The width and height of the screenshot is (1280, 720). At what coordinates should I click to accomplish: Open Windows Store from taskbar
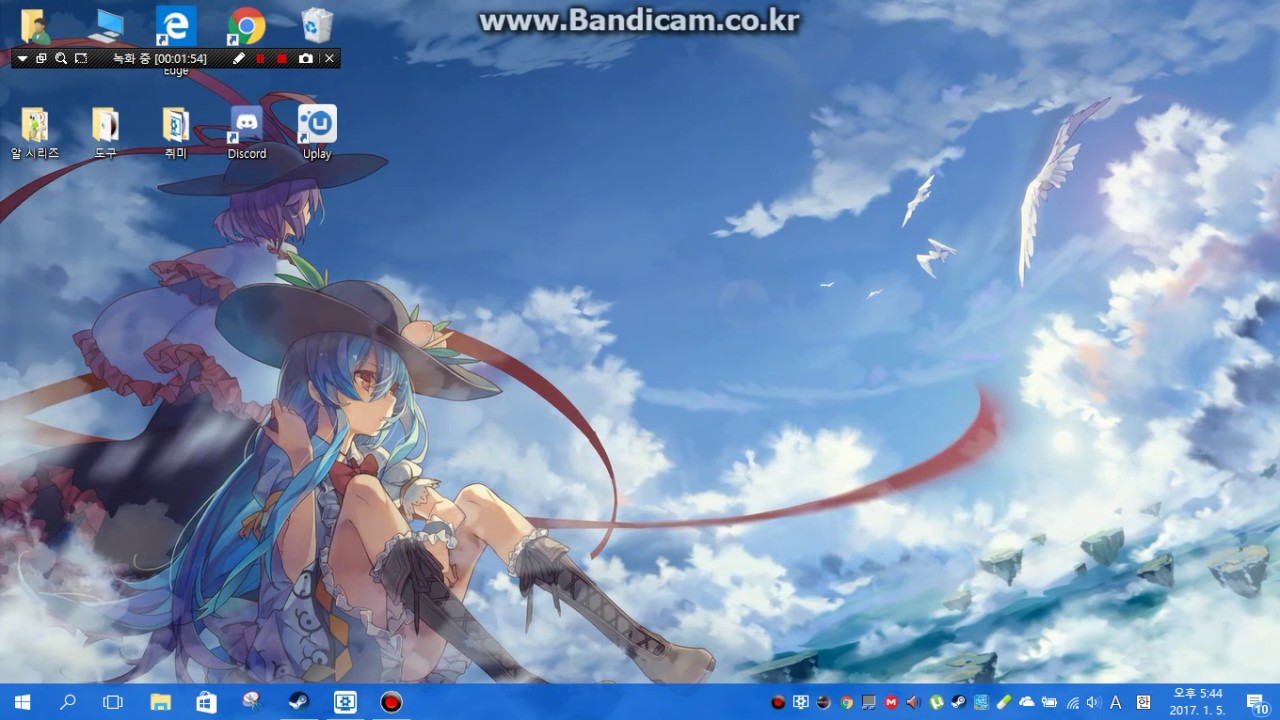(x=207, y=702)
